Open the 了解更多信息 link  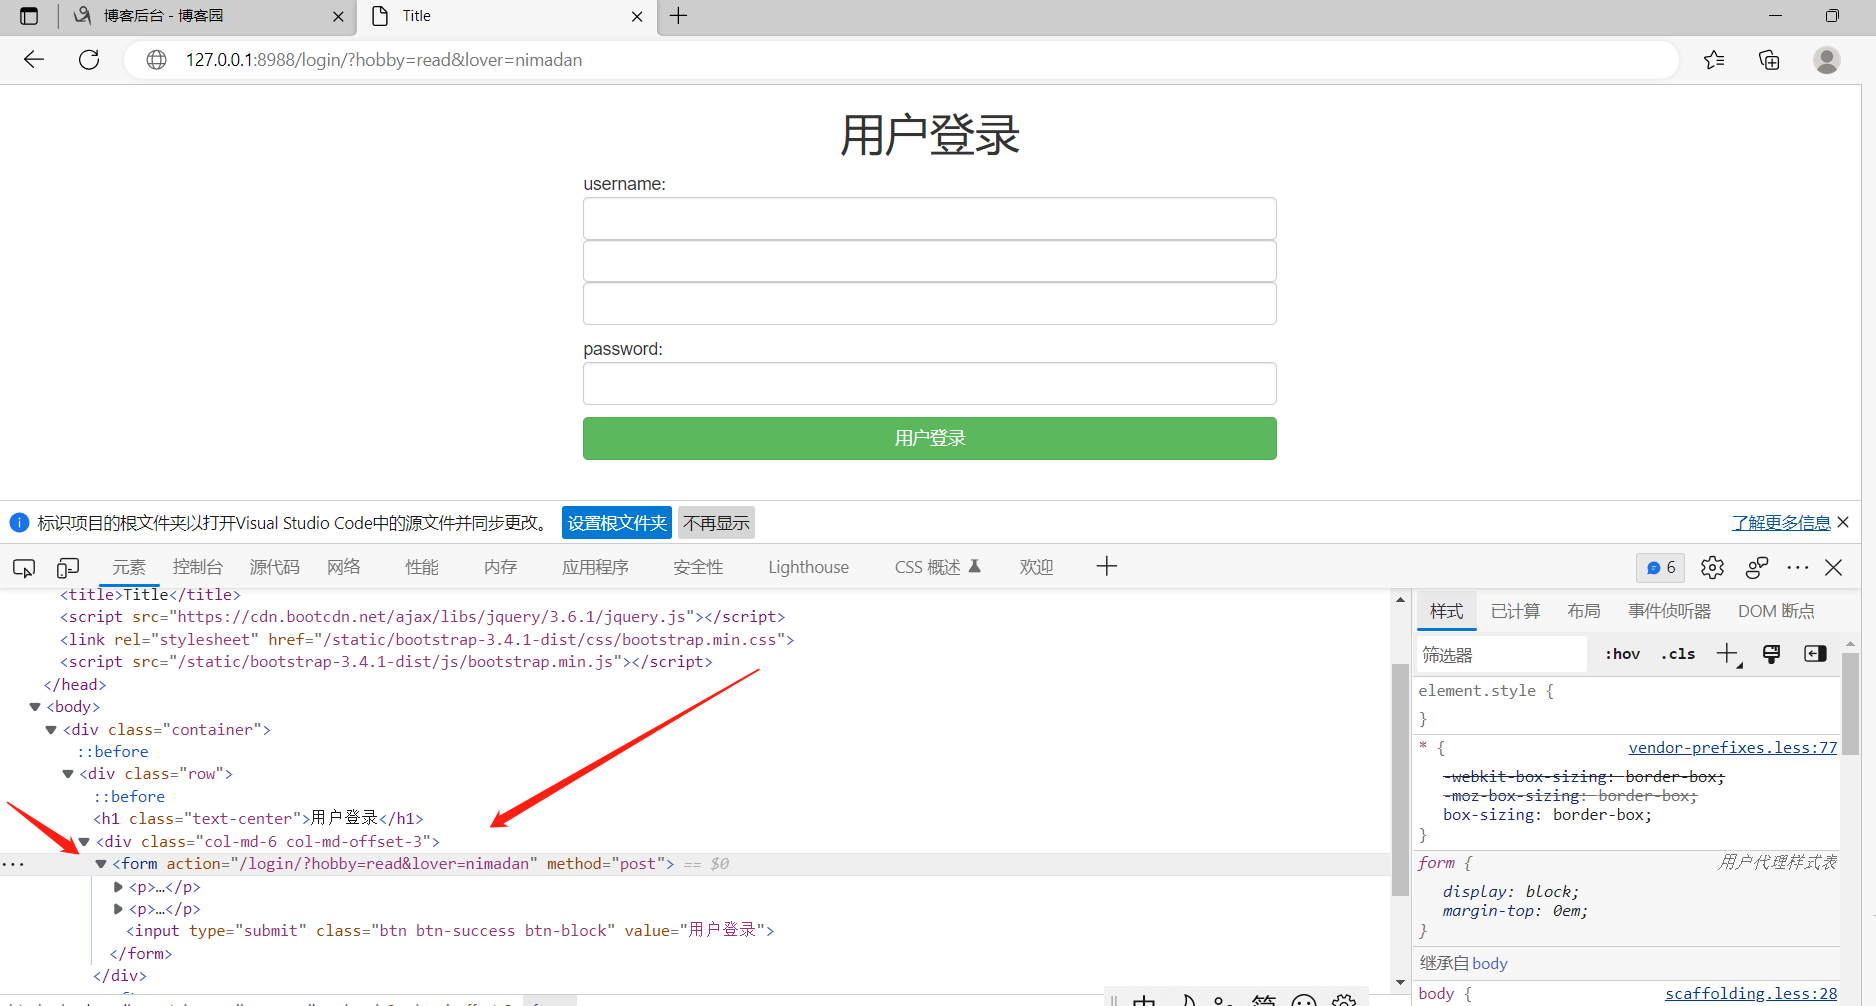click(x=1781, y=523)
